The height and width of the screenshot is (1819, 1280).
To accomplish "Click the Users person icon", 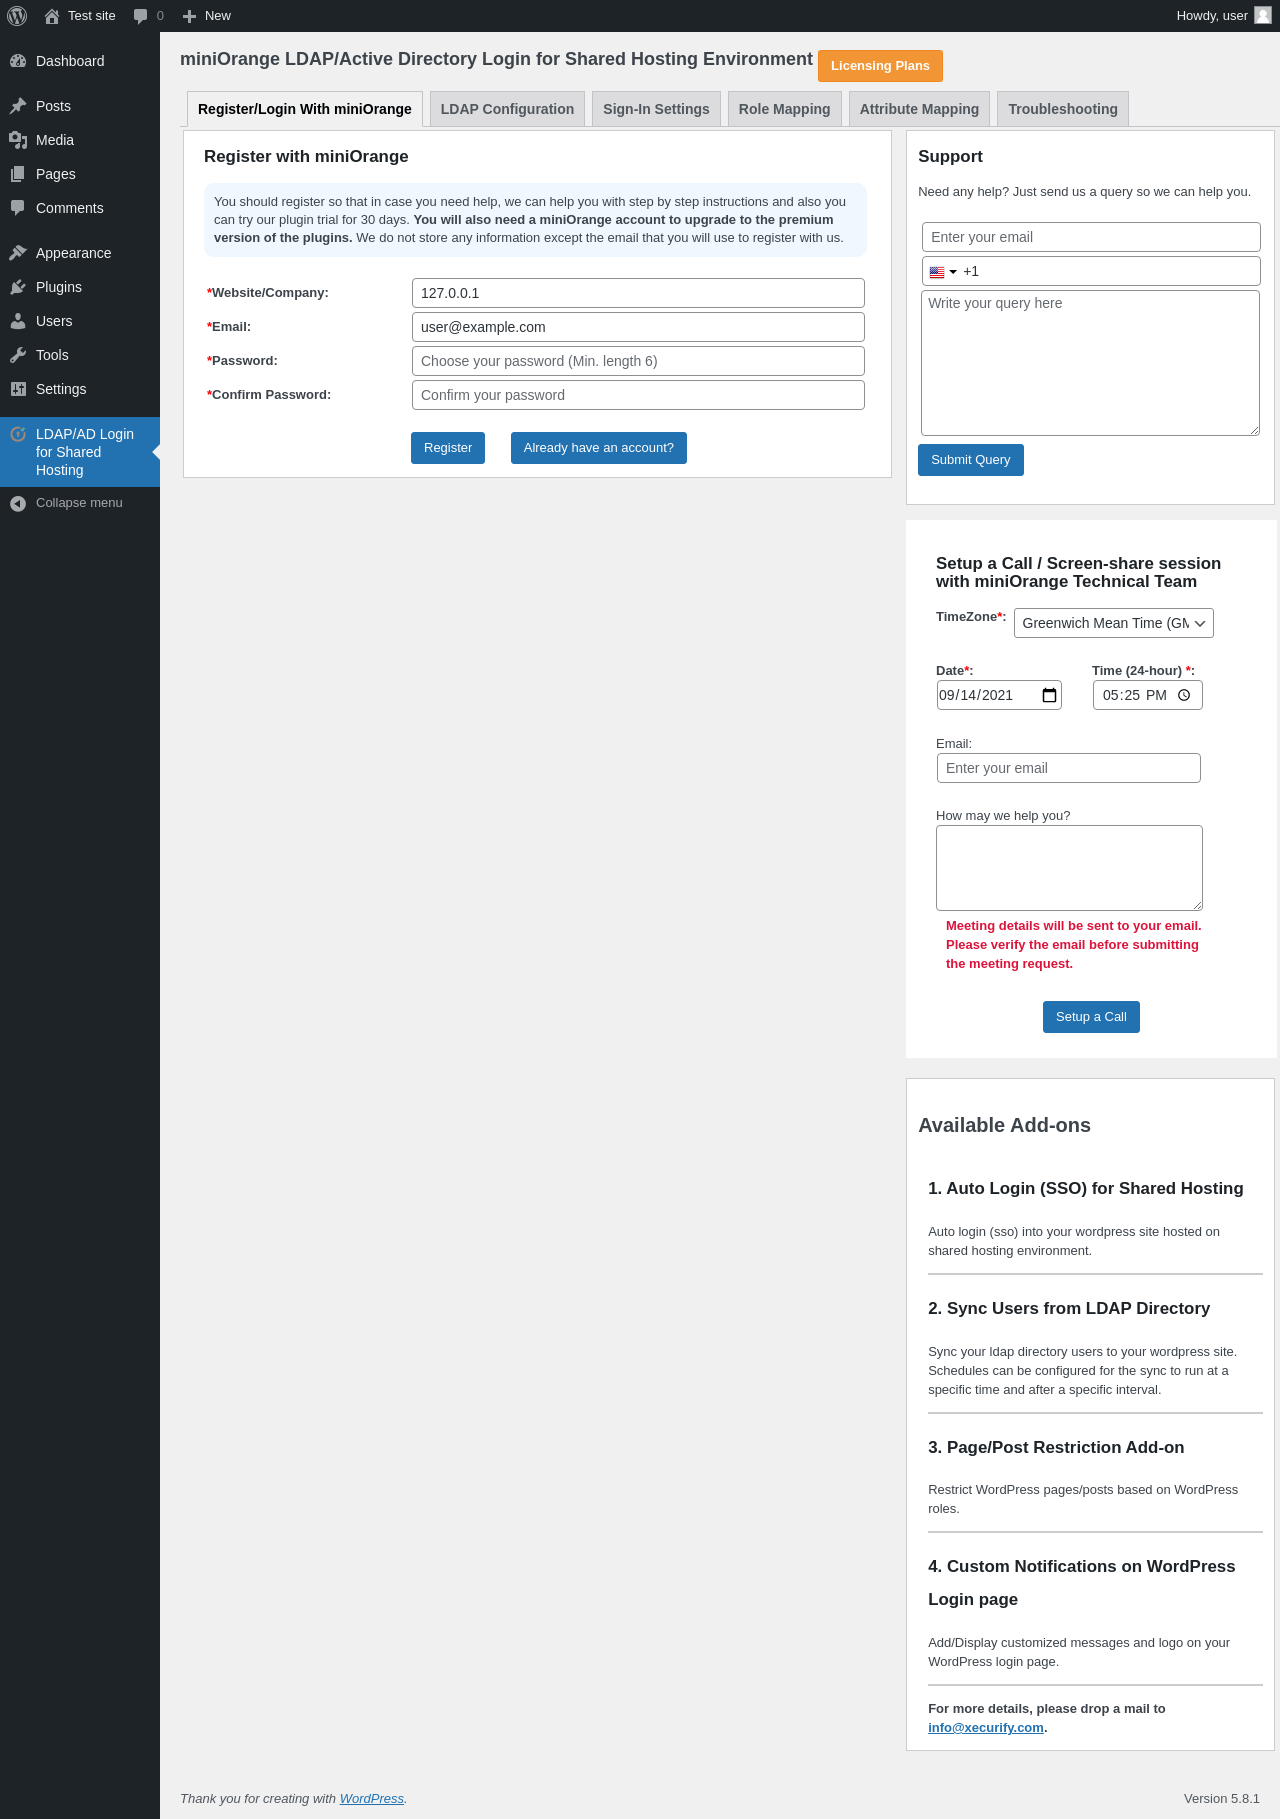I will [18, 321].
